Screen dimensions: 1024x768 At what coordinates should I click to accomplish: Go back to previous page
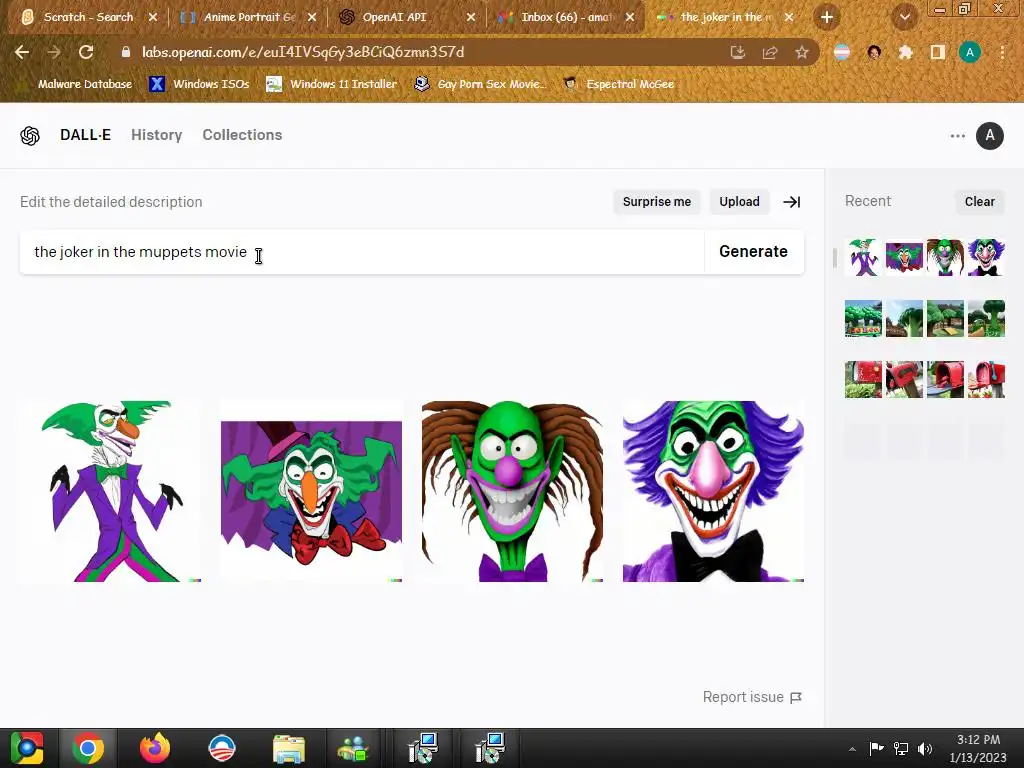[22, 52]
